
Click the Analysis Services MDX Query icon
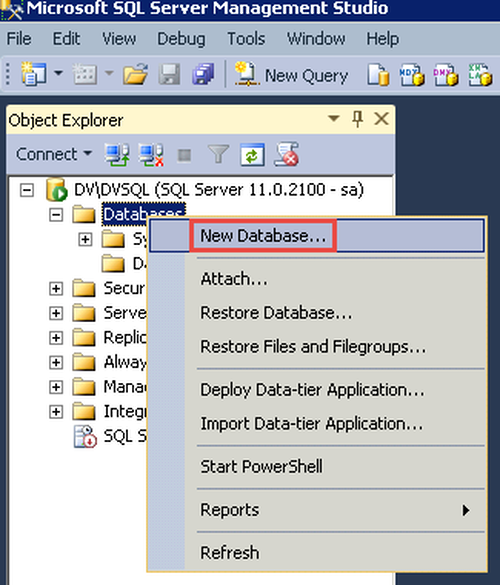pos(412,75)
